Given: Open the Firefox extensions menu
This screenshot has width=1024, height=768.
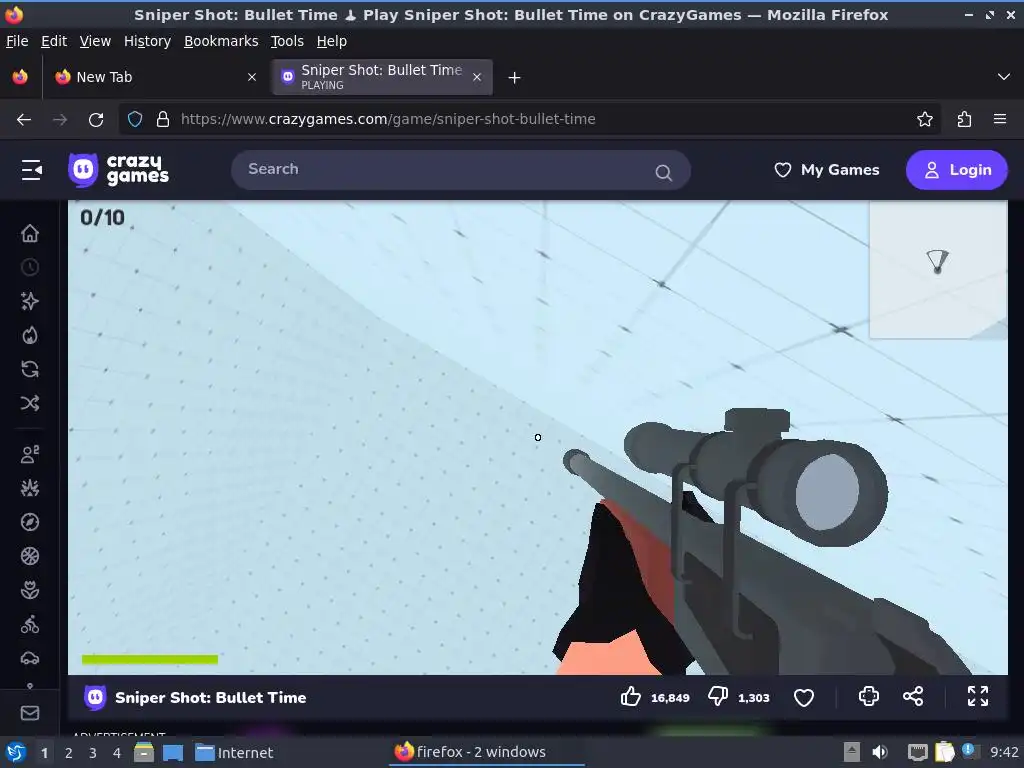Looking at the screenshot, I should [965, 119].
